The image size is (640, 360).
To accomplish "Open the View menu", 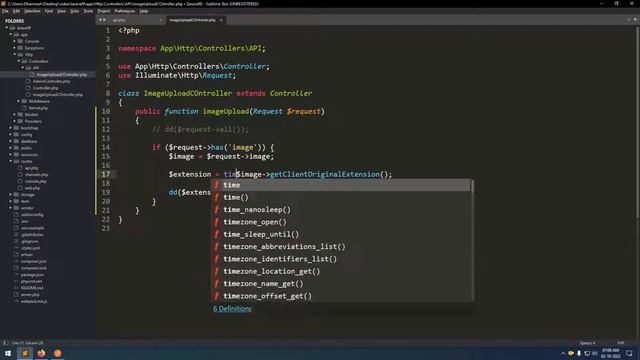I will point(61,11).
